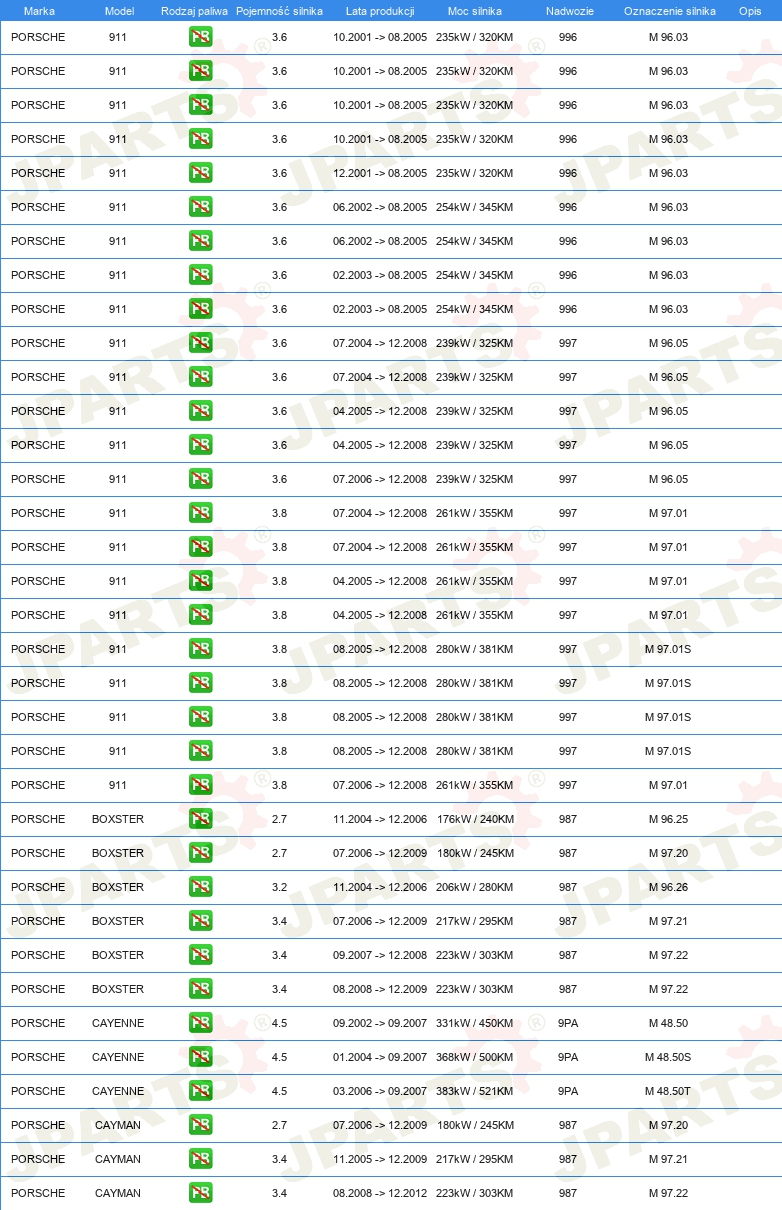Select the fuel icon in the Cayenne 500KM row
The width and height of the screenshot is (782, 1210).
click(x=200, y=1057)
